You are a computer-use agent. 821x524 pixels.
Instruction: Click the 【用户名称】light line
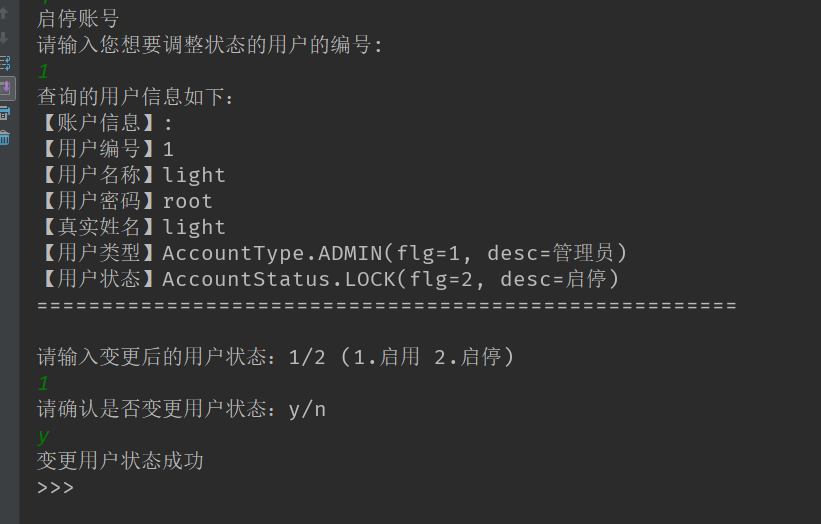pyautogui.click(x=131, y=175)
